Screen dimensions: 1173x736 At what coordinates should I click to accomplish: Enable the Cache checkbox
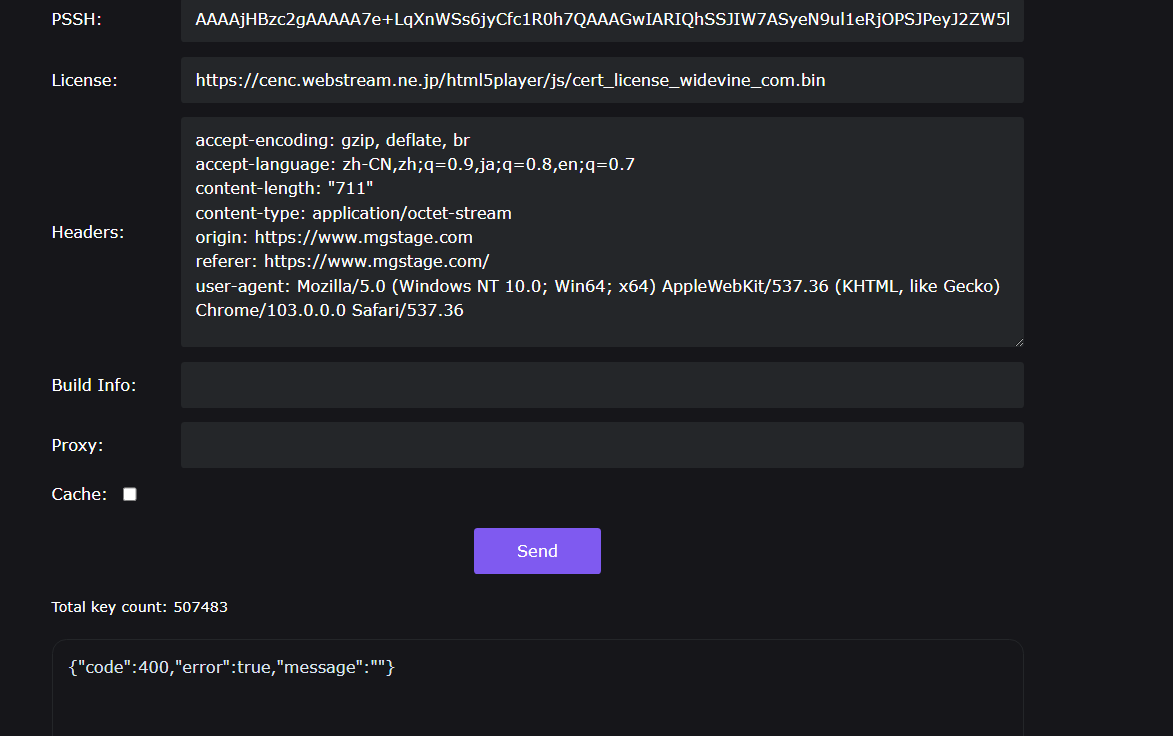pyautogui.click(x=129, y=494)
